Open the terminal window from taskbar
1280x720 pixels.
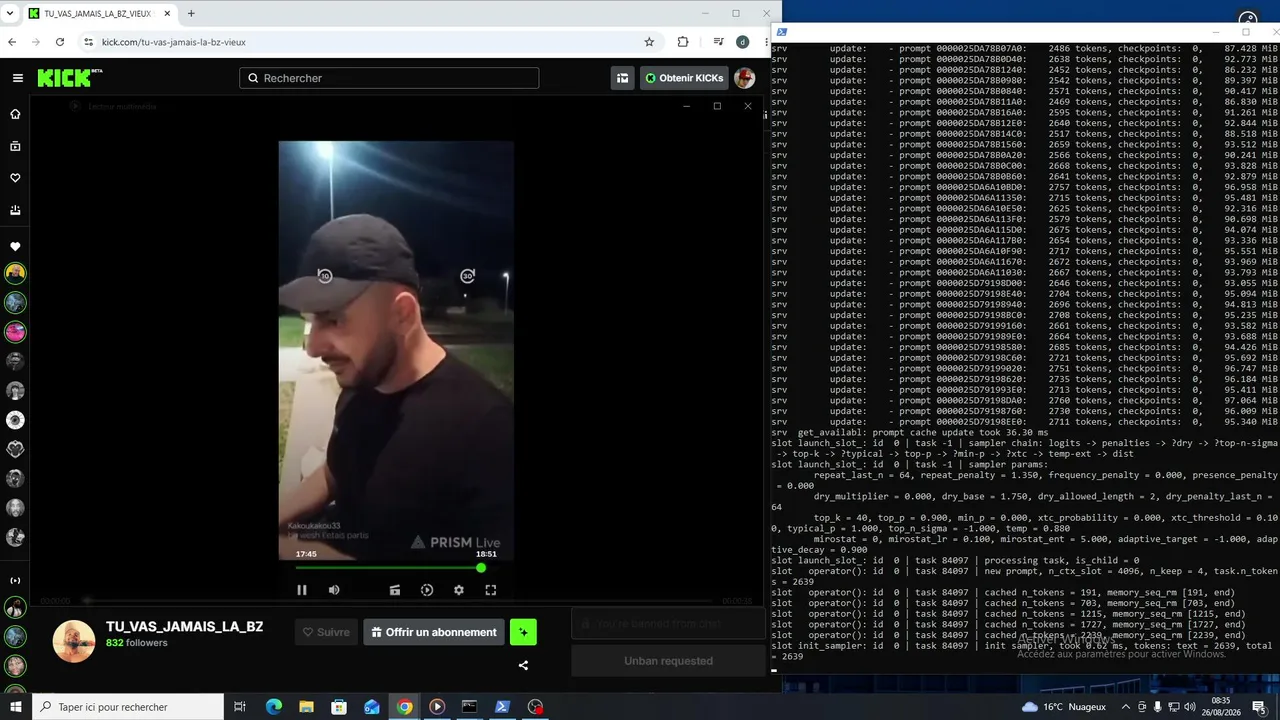pyautogui.click(x=469, y=707)
